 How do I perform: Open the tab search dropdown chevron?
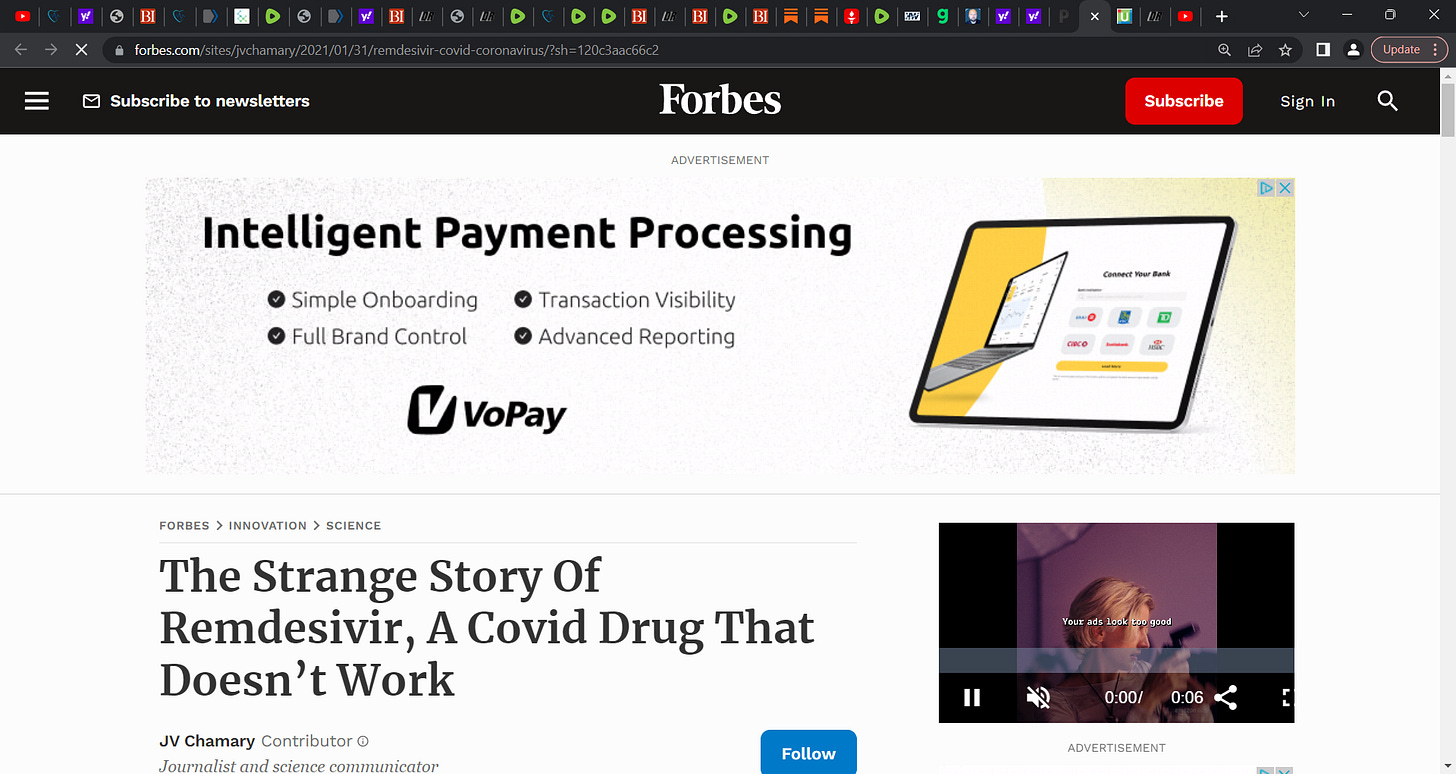point(1303,15)
